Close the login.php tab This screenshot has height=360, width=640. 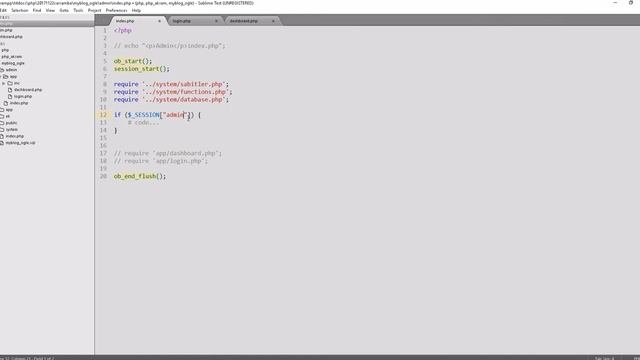[x=216, y=21]
